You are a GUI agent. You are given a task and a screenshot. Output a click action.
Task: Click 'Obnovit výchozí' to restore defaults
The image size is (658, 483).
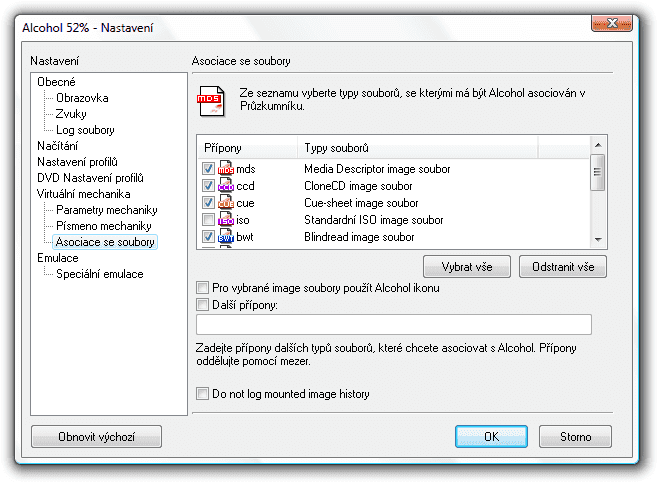97,437
